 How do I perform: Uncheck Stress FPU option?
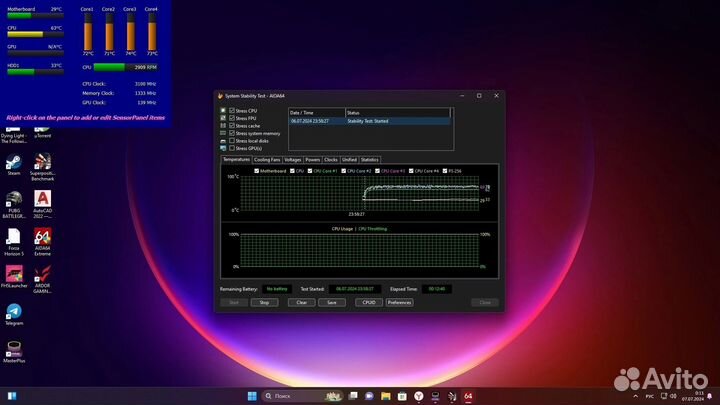[x=232, y=118]
